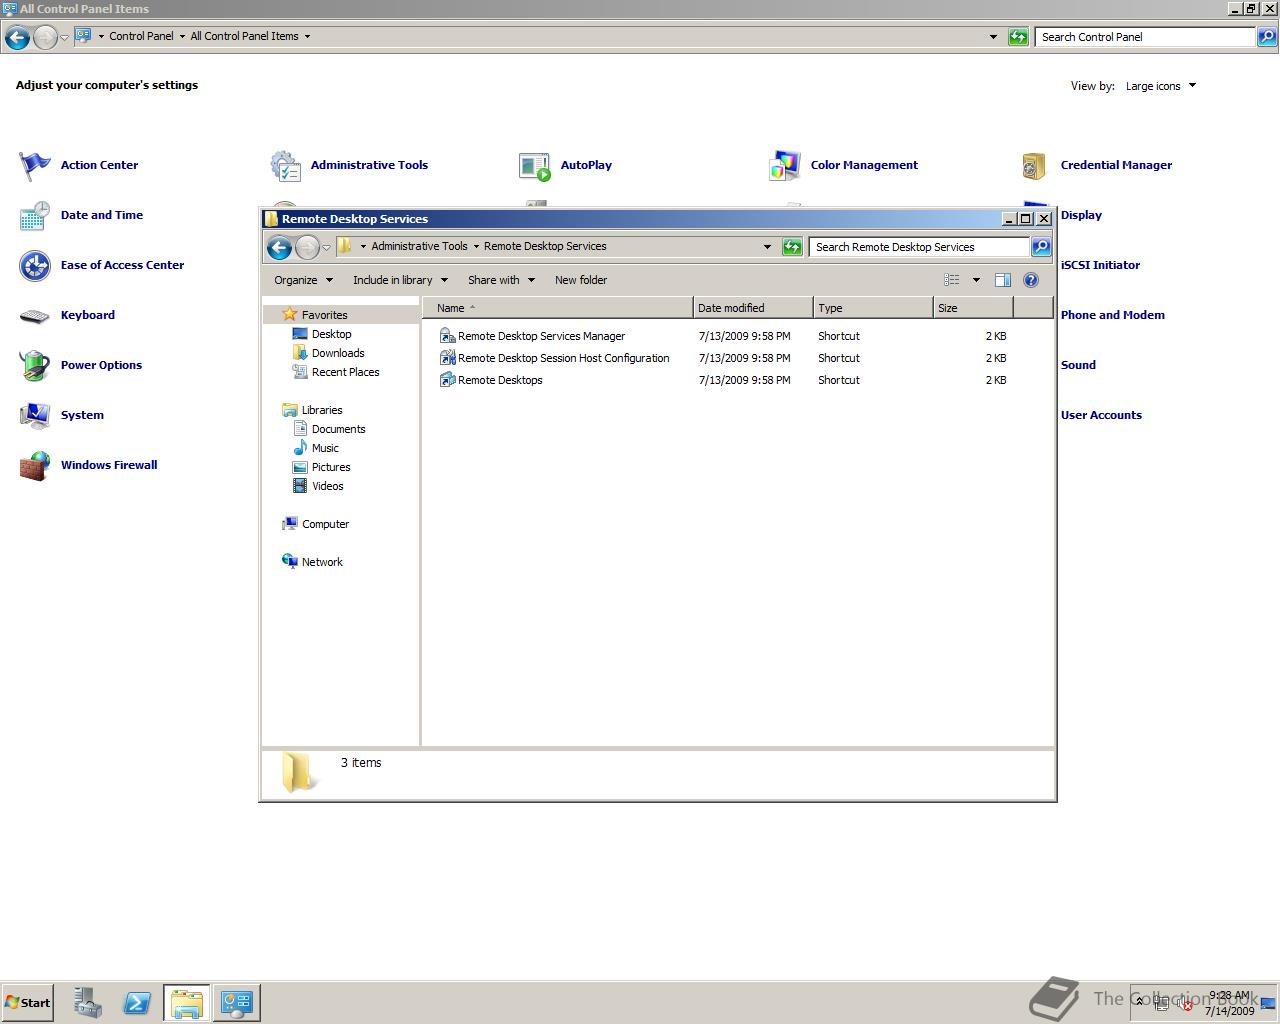This screenshot has height=1024, width=1280.
Task: Select the Remote Desktop Session Host Configuration icon
Action: [x=447, y=358]
